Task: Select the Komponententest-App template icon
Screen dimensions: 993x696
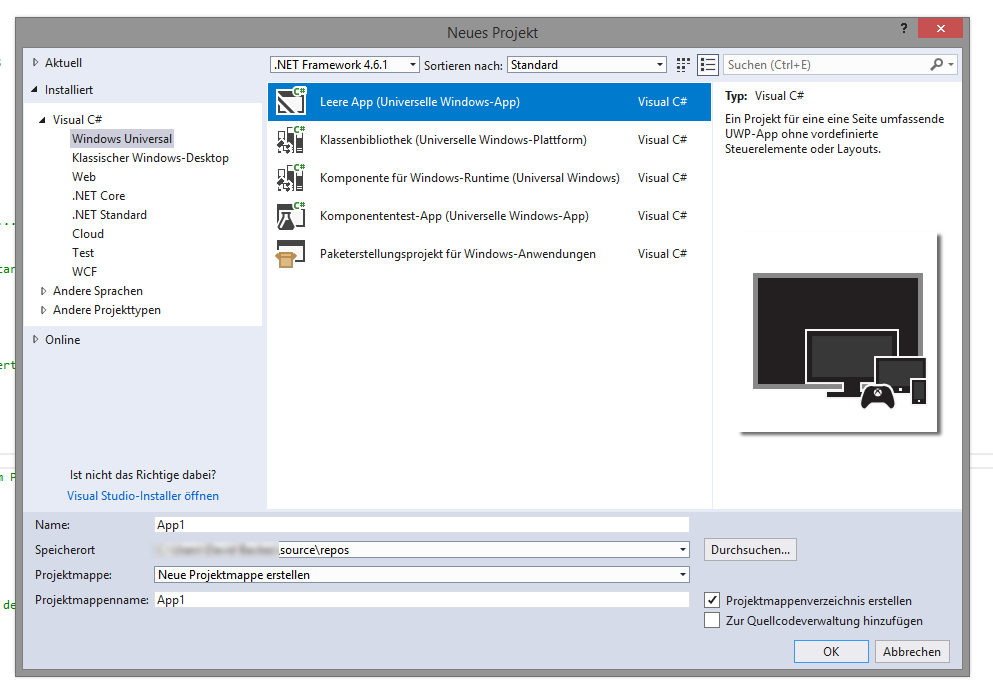Action: point(291,215)
